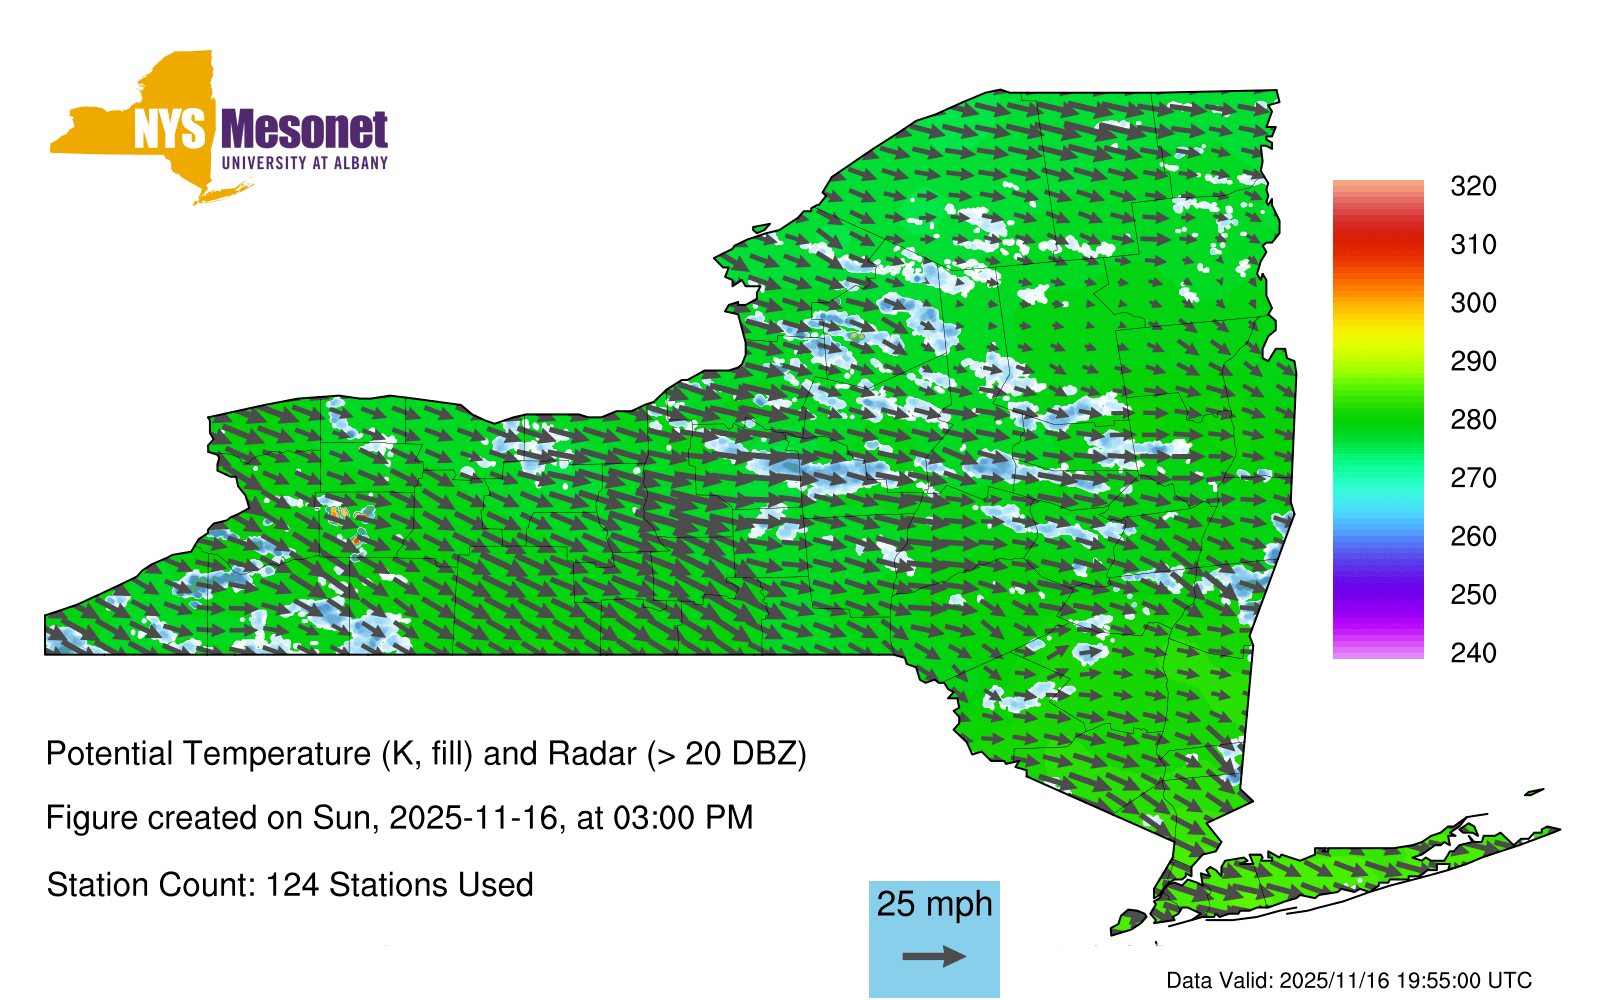1600x1000 pixels.
Task: Click the Station Count text
Action: click(290, 885)
